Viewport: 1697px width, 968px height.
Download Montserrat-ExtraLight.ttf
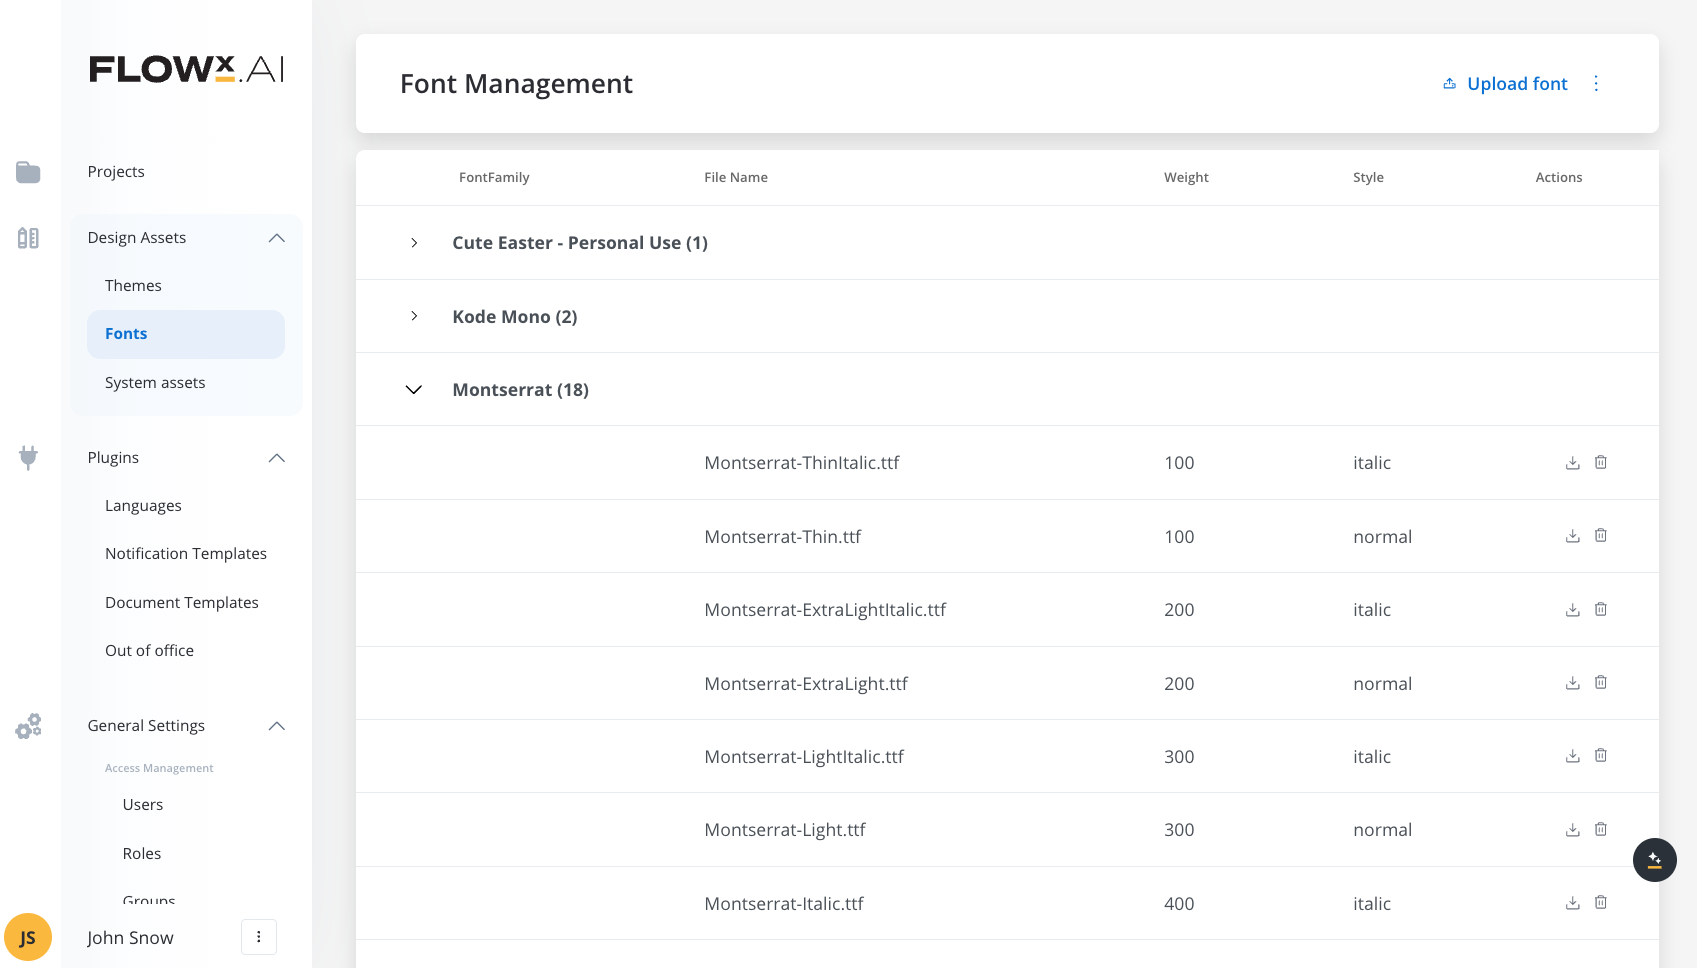tap(1572, 683)
